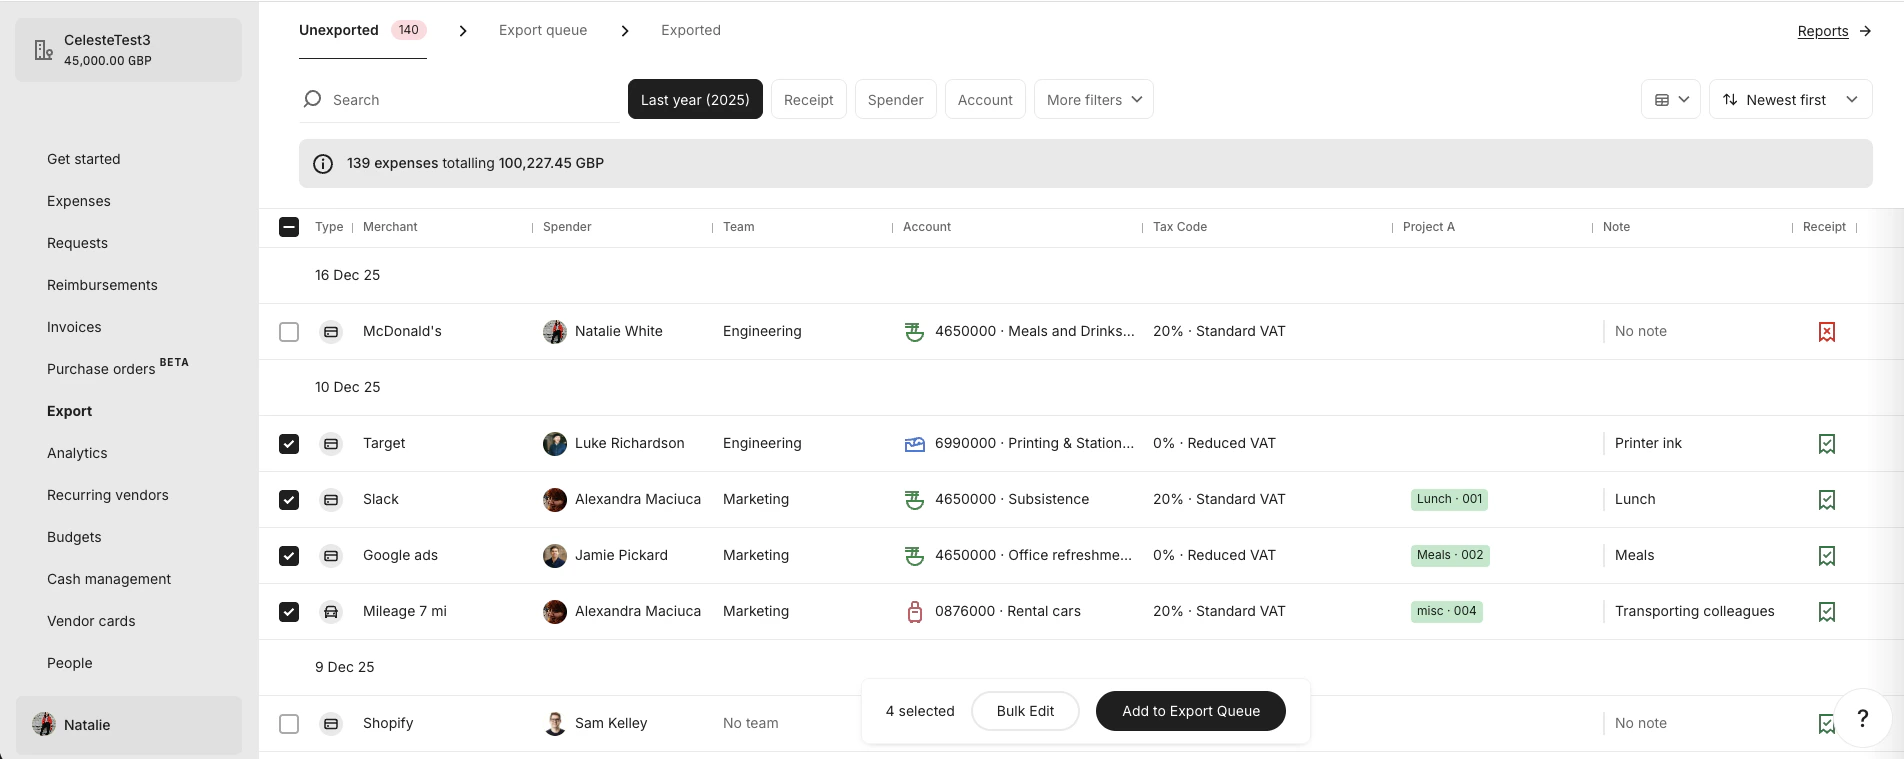
Task: Click the account icon for Meals and Drinks
Action: [x=914, y=332]
